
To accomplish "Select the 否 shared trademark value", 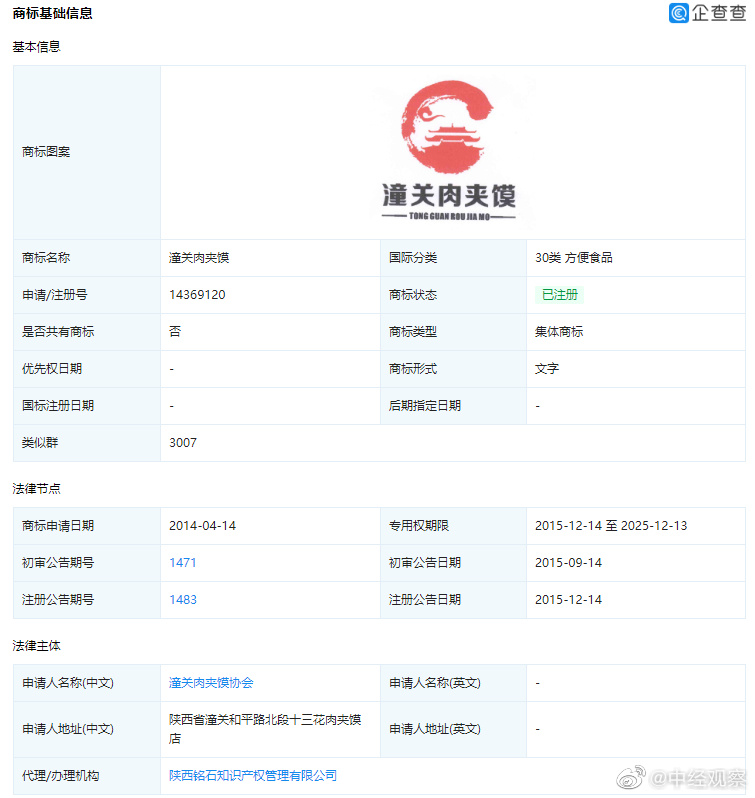I will click(x=175, y=332).
